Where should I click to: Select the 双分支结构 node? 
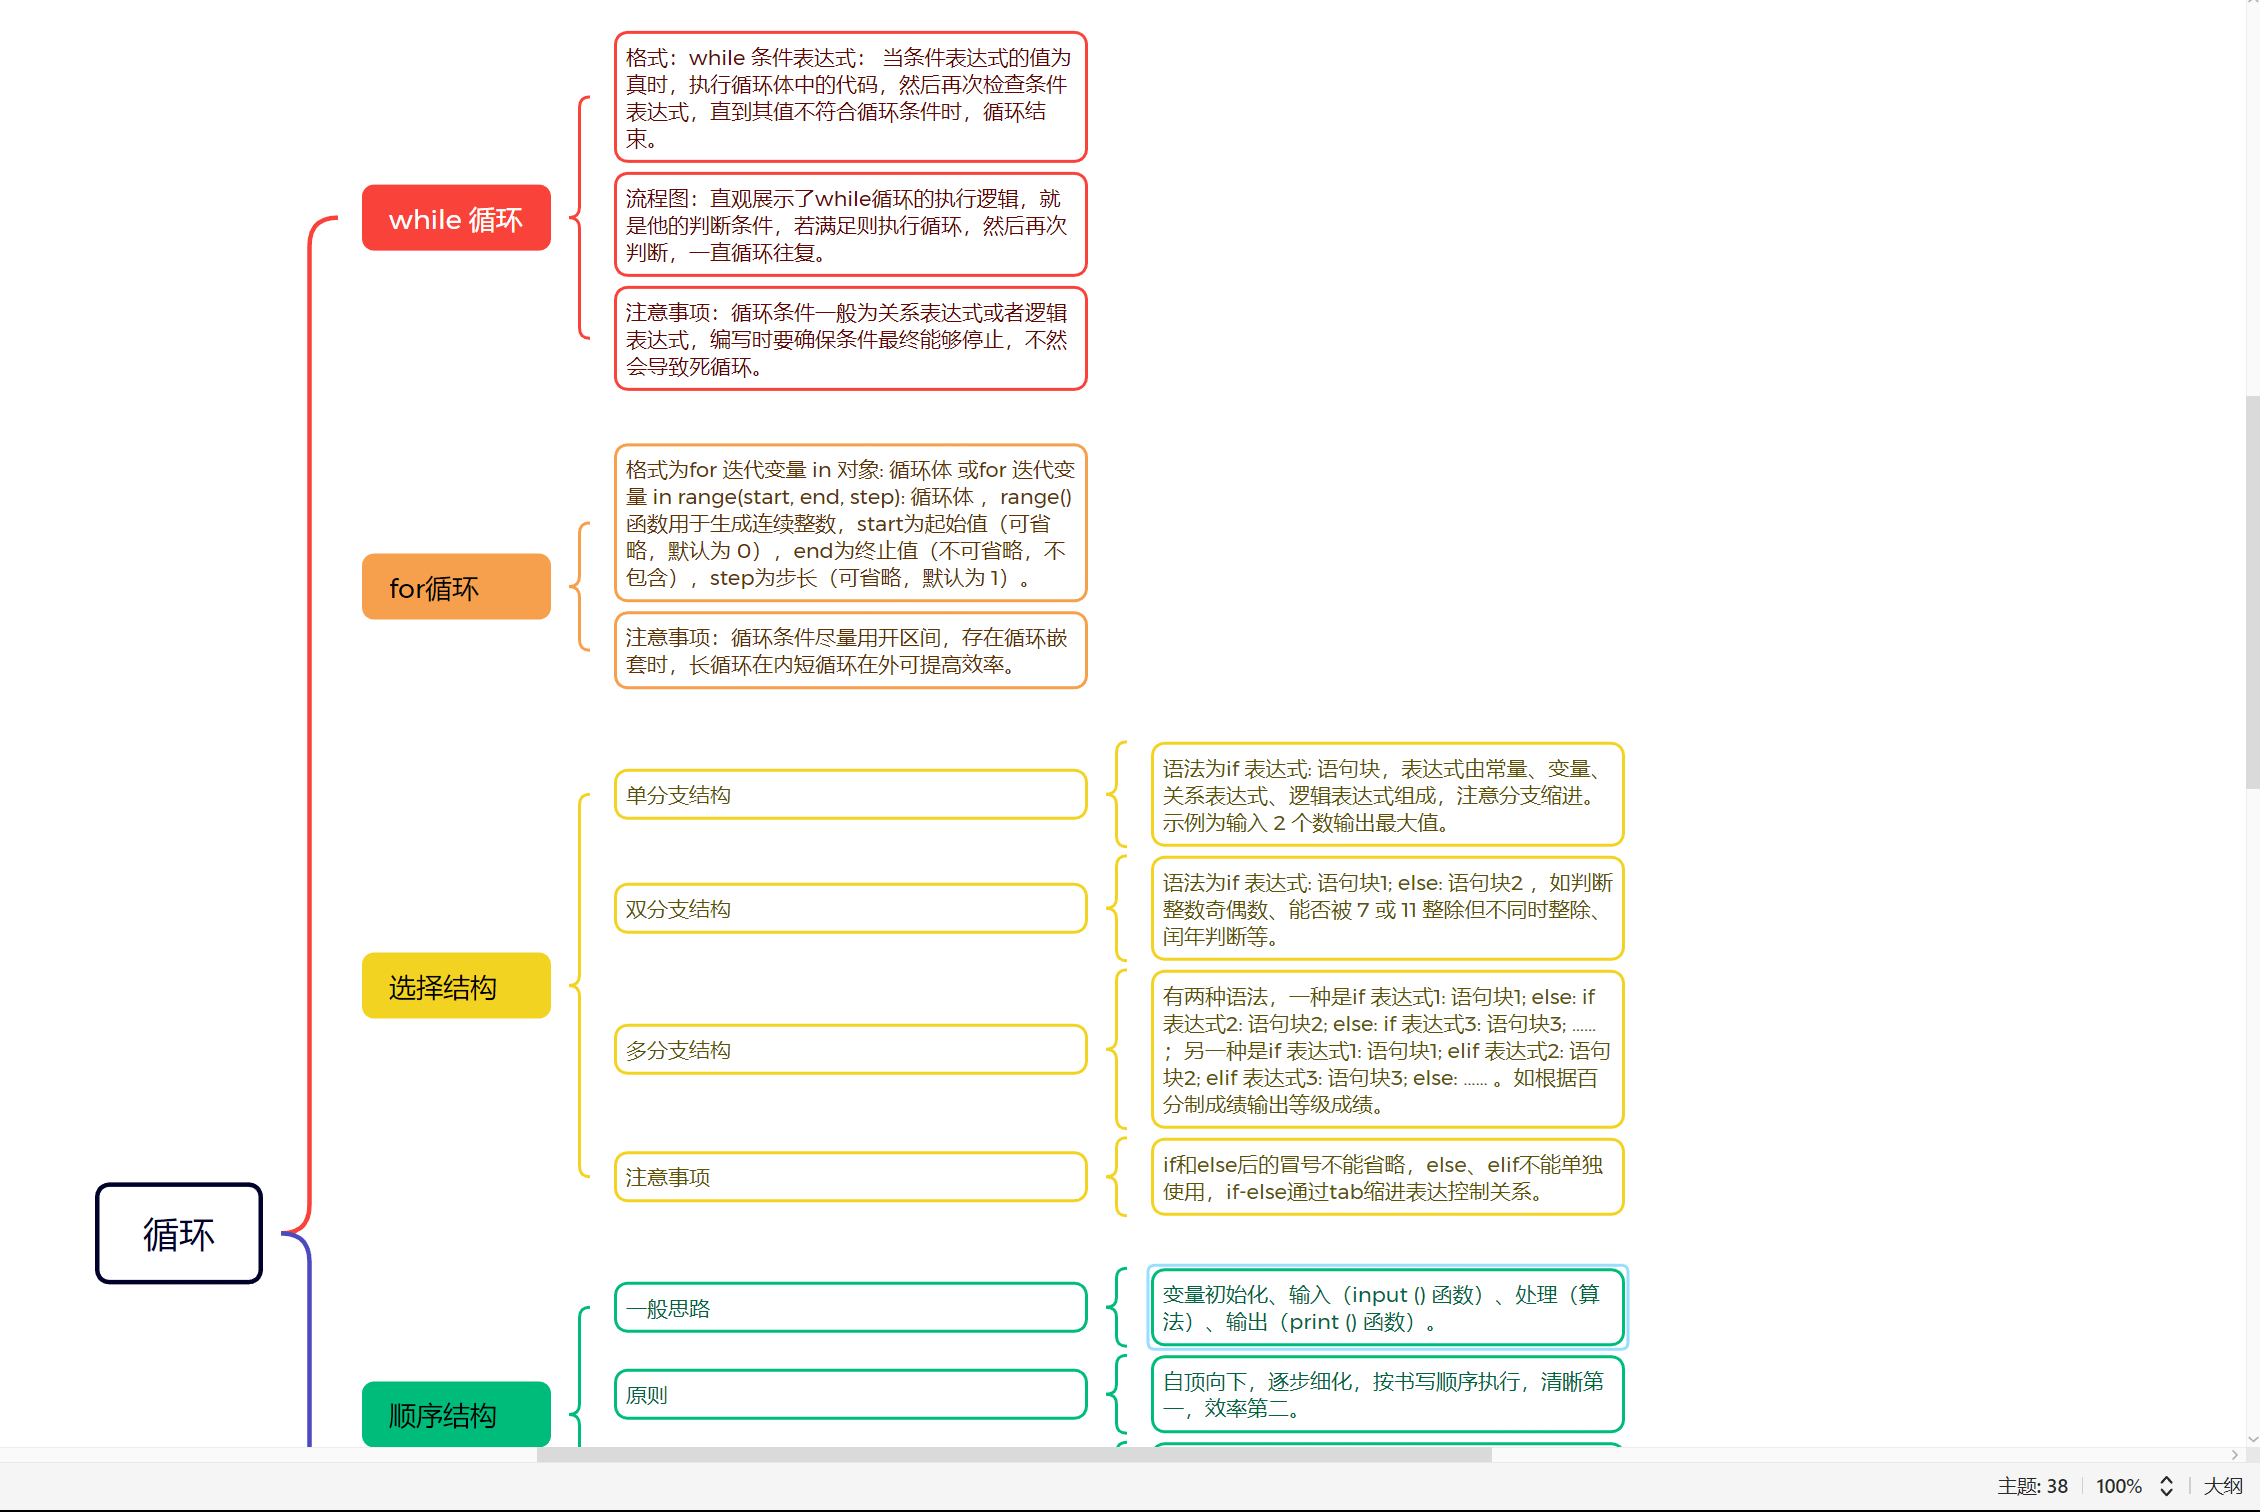(x=851, y=909)
